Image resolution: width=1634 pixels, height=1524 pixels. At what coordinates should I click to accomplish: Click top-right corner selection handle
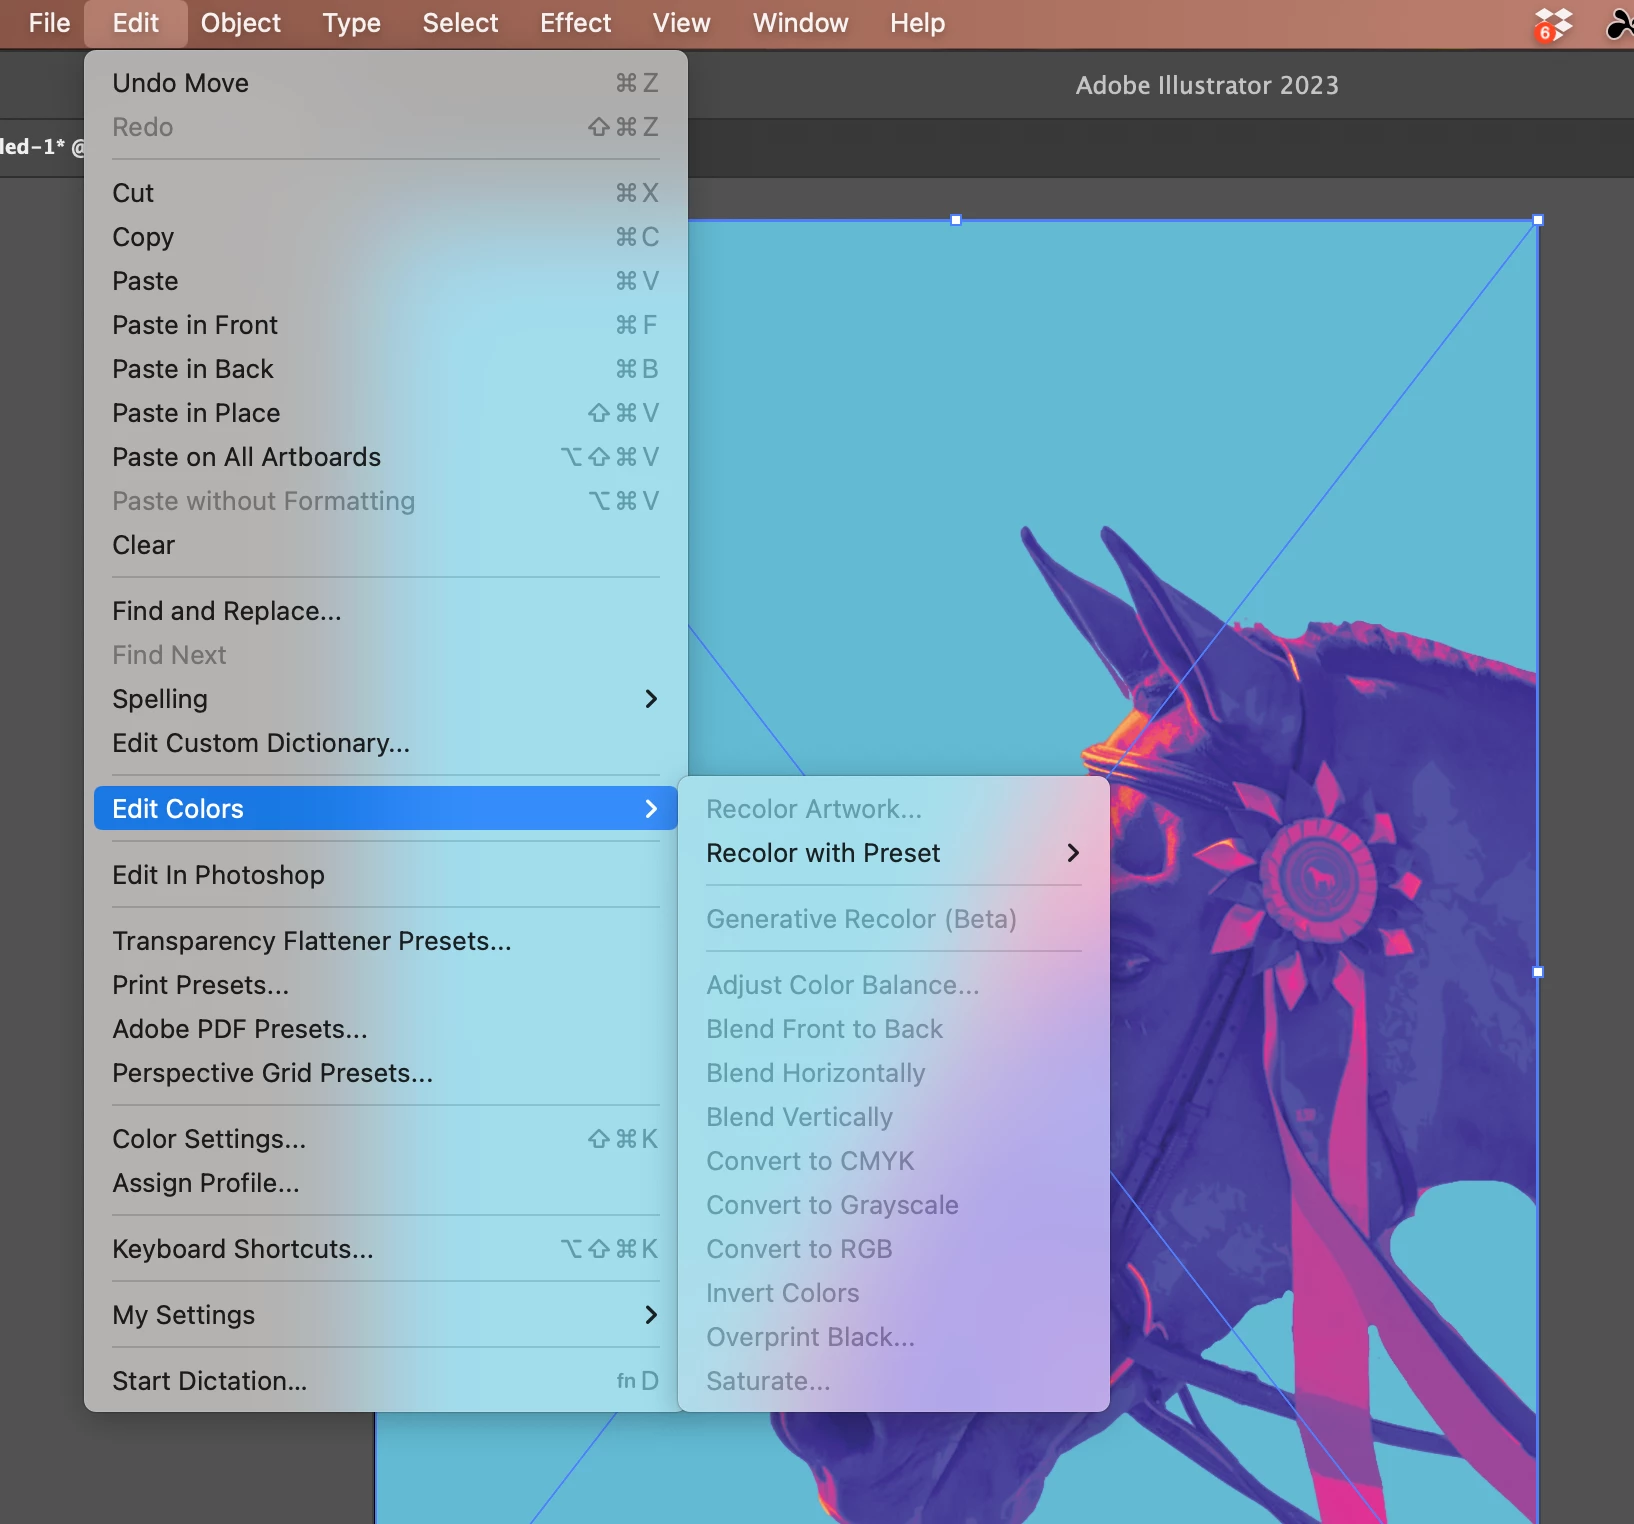(1538, 220)
